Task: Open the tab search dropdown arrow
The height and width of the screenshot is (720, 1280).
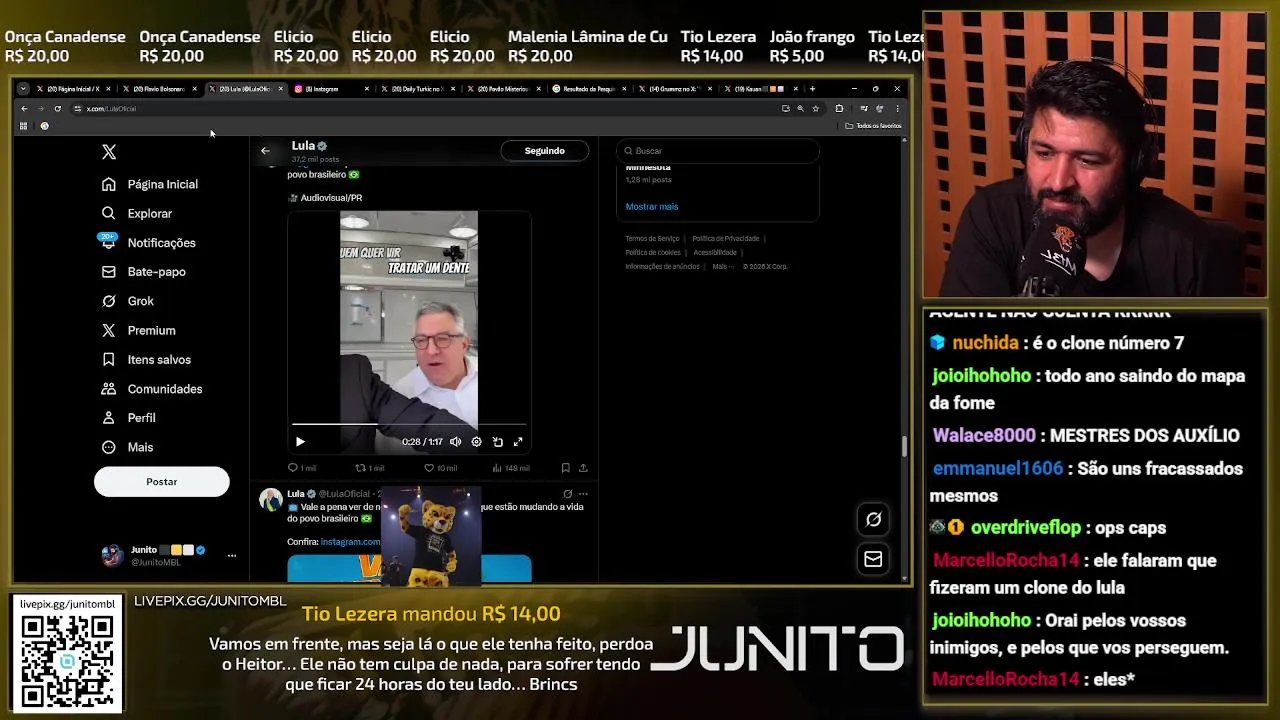Action: (x=23, y=89)
